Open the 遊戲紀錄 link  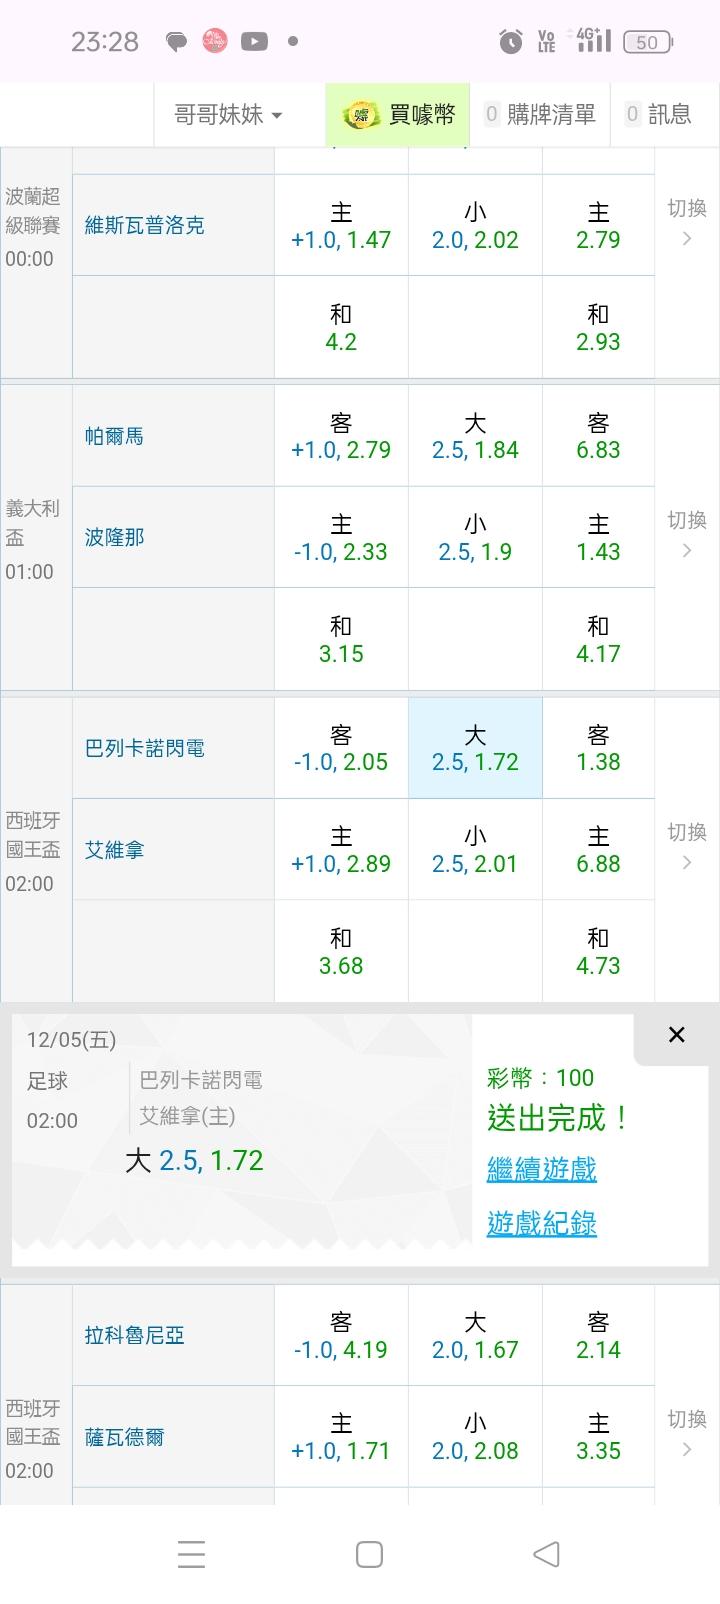[x=541, y=1223]
